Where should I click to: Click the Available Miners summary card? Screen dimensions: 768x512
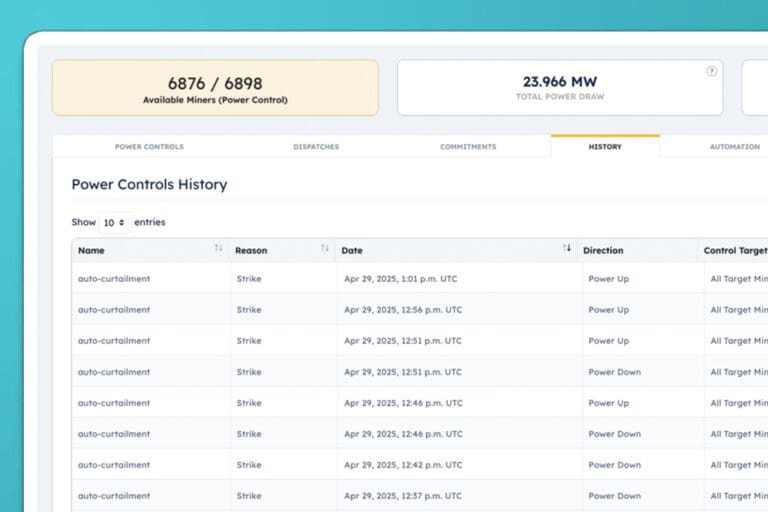(215, 87)
